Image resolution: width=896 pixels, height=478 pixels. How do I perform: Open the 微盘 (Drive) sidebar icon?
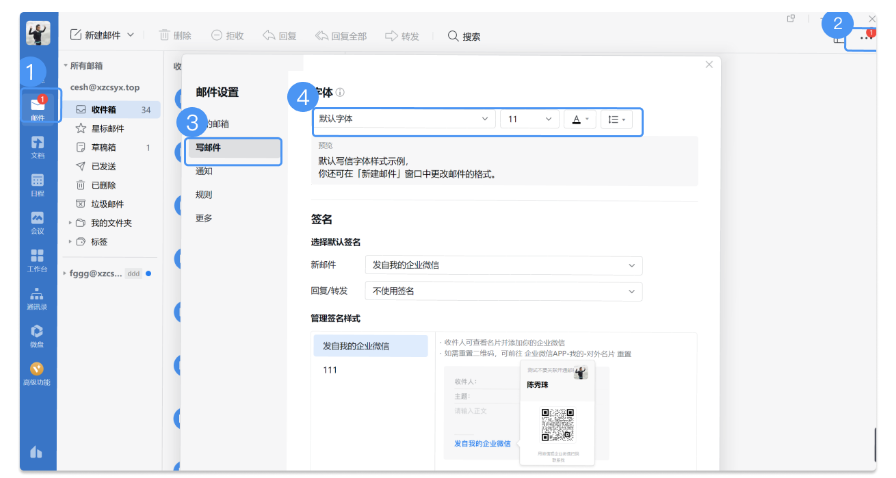37,335
